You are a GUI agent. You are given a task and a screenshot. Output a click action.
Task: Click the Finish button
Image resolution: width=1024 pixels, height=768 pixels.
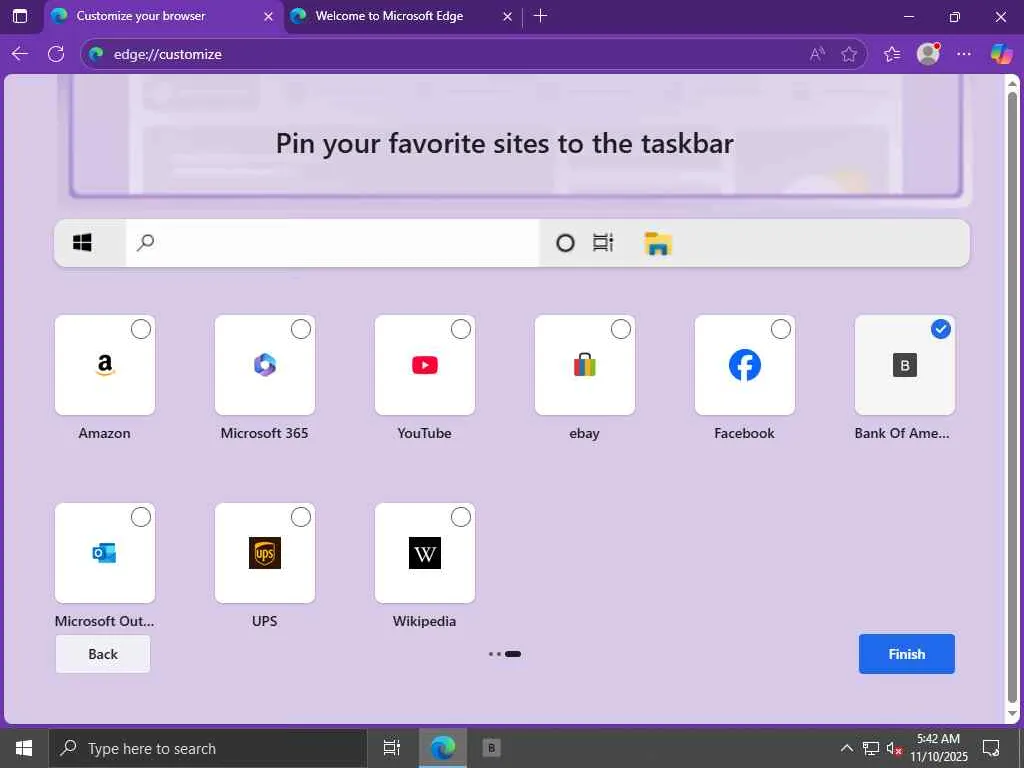pyautogui.click(x=906, y=654)
